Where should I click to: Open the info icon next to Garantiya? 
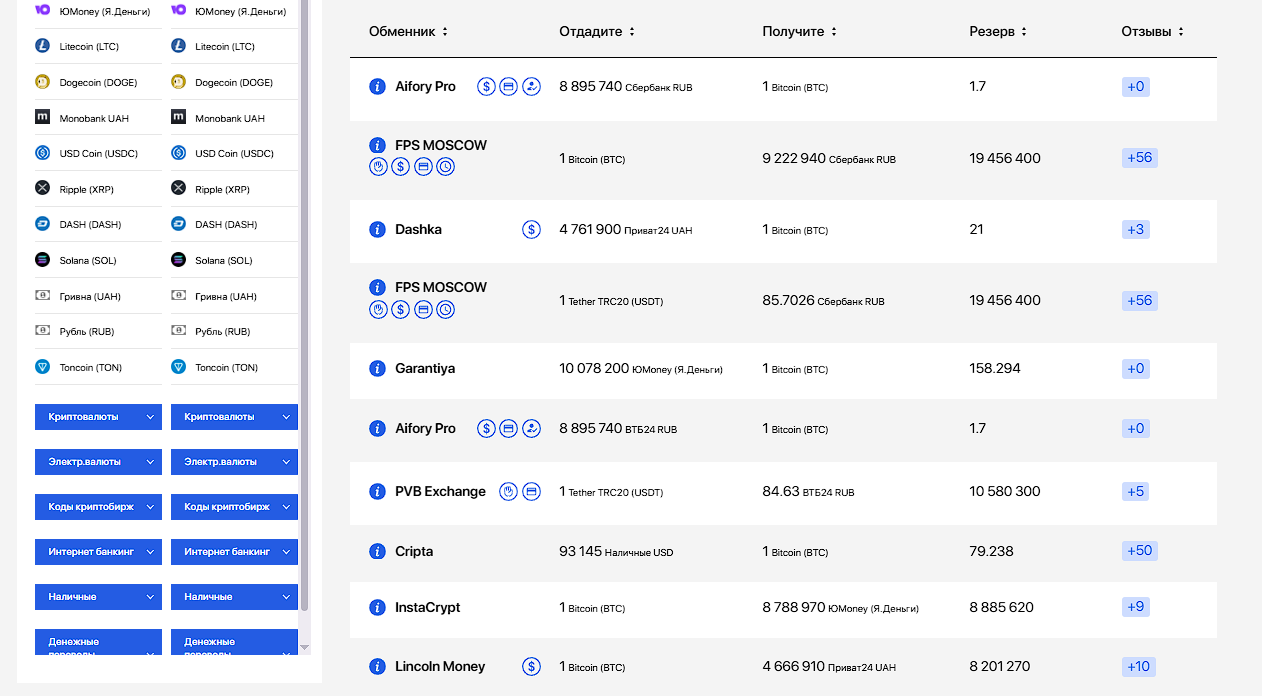tap(377, 369)
